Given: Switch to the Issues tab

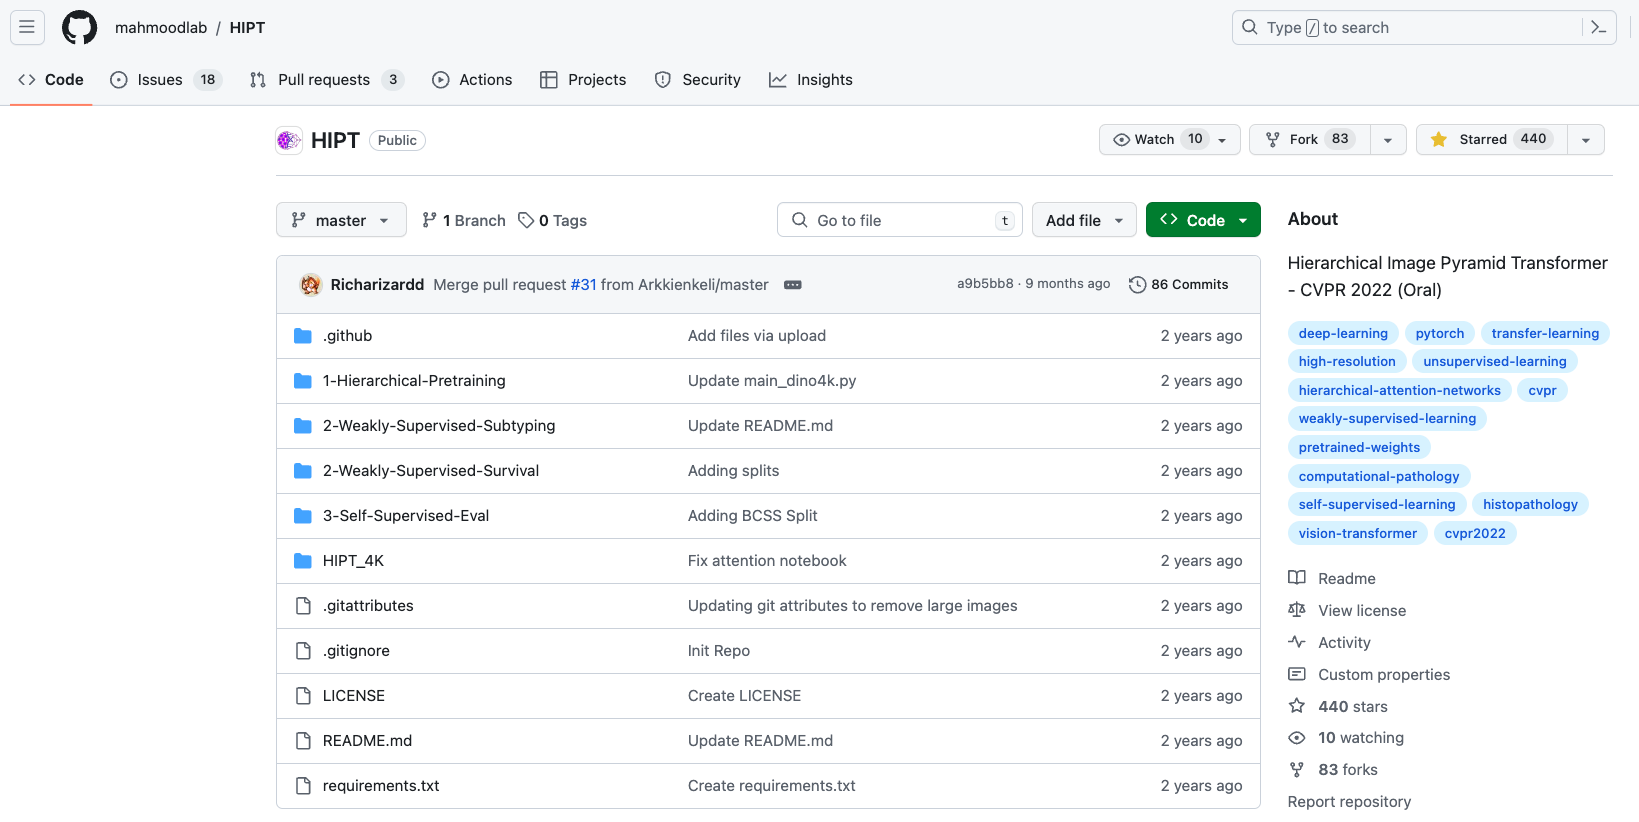Looking at the screenshot, I should point(165,80).
